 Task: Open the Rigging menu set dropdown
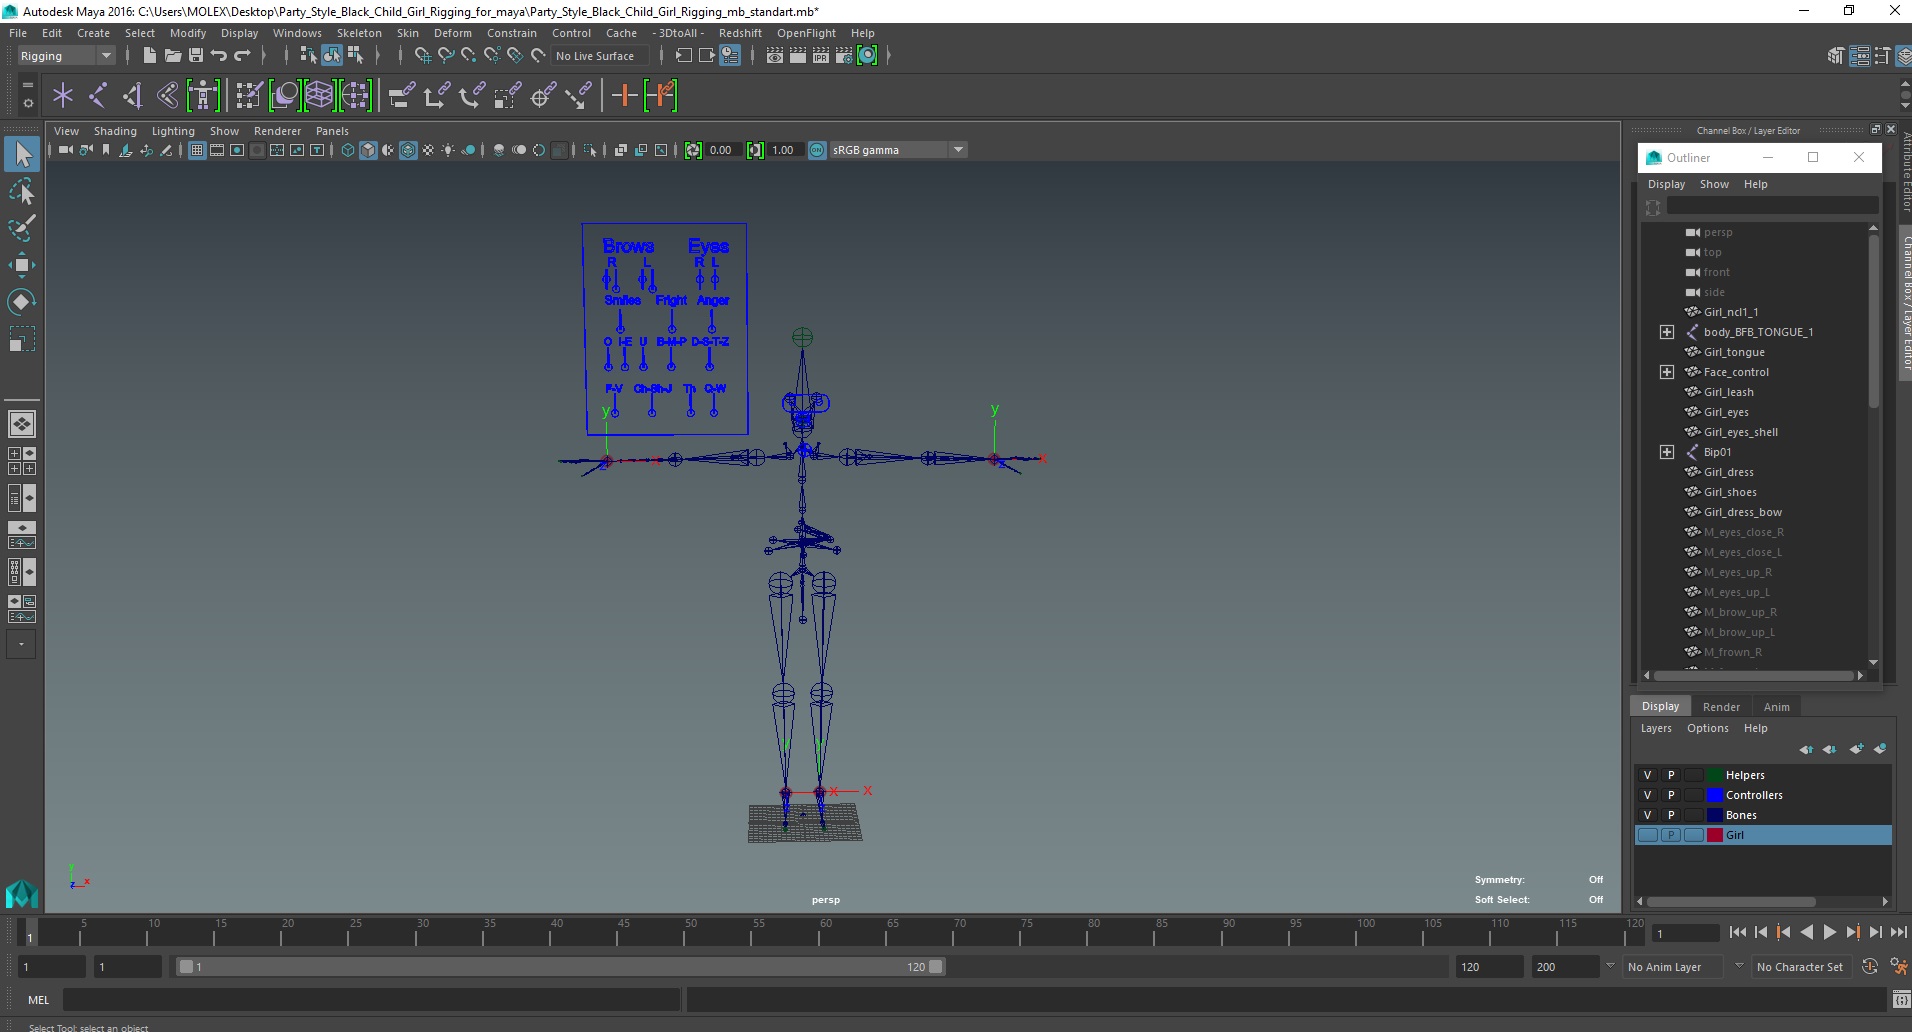click(66, 56)
